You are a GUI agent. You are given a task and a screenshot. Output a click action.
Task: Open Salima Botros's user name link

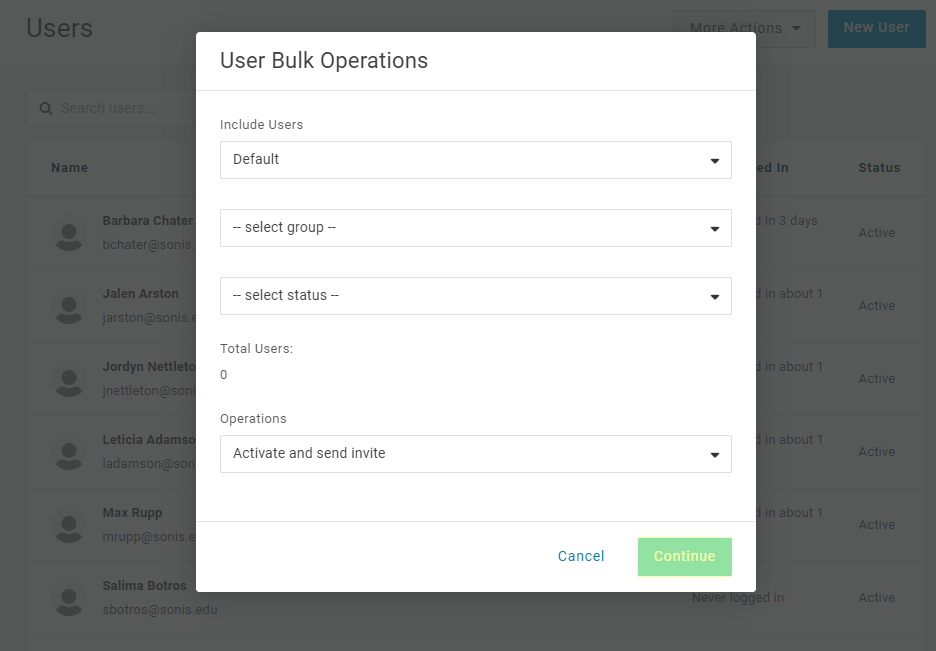144,586
